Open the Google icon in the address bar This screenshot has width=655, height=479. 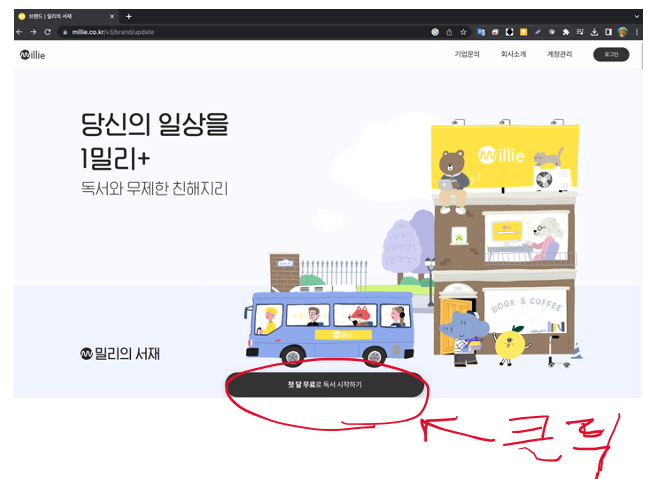click(435, 32)
